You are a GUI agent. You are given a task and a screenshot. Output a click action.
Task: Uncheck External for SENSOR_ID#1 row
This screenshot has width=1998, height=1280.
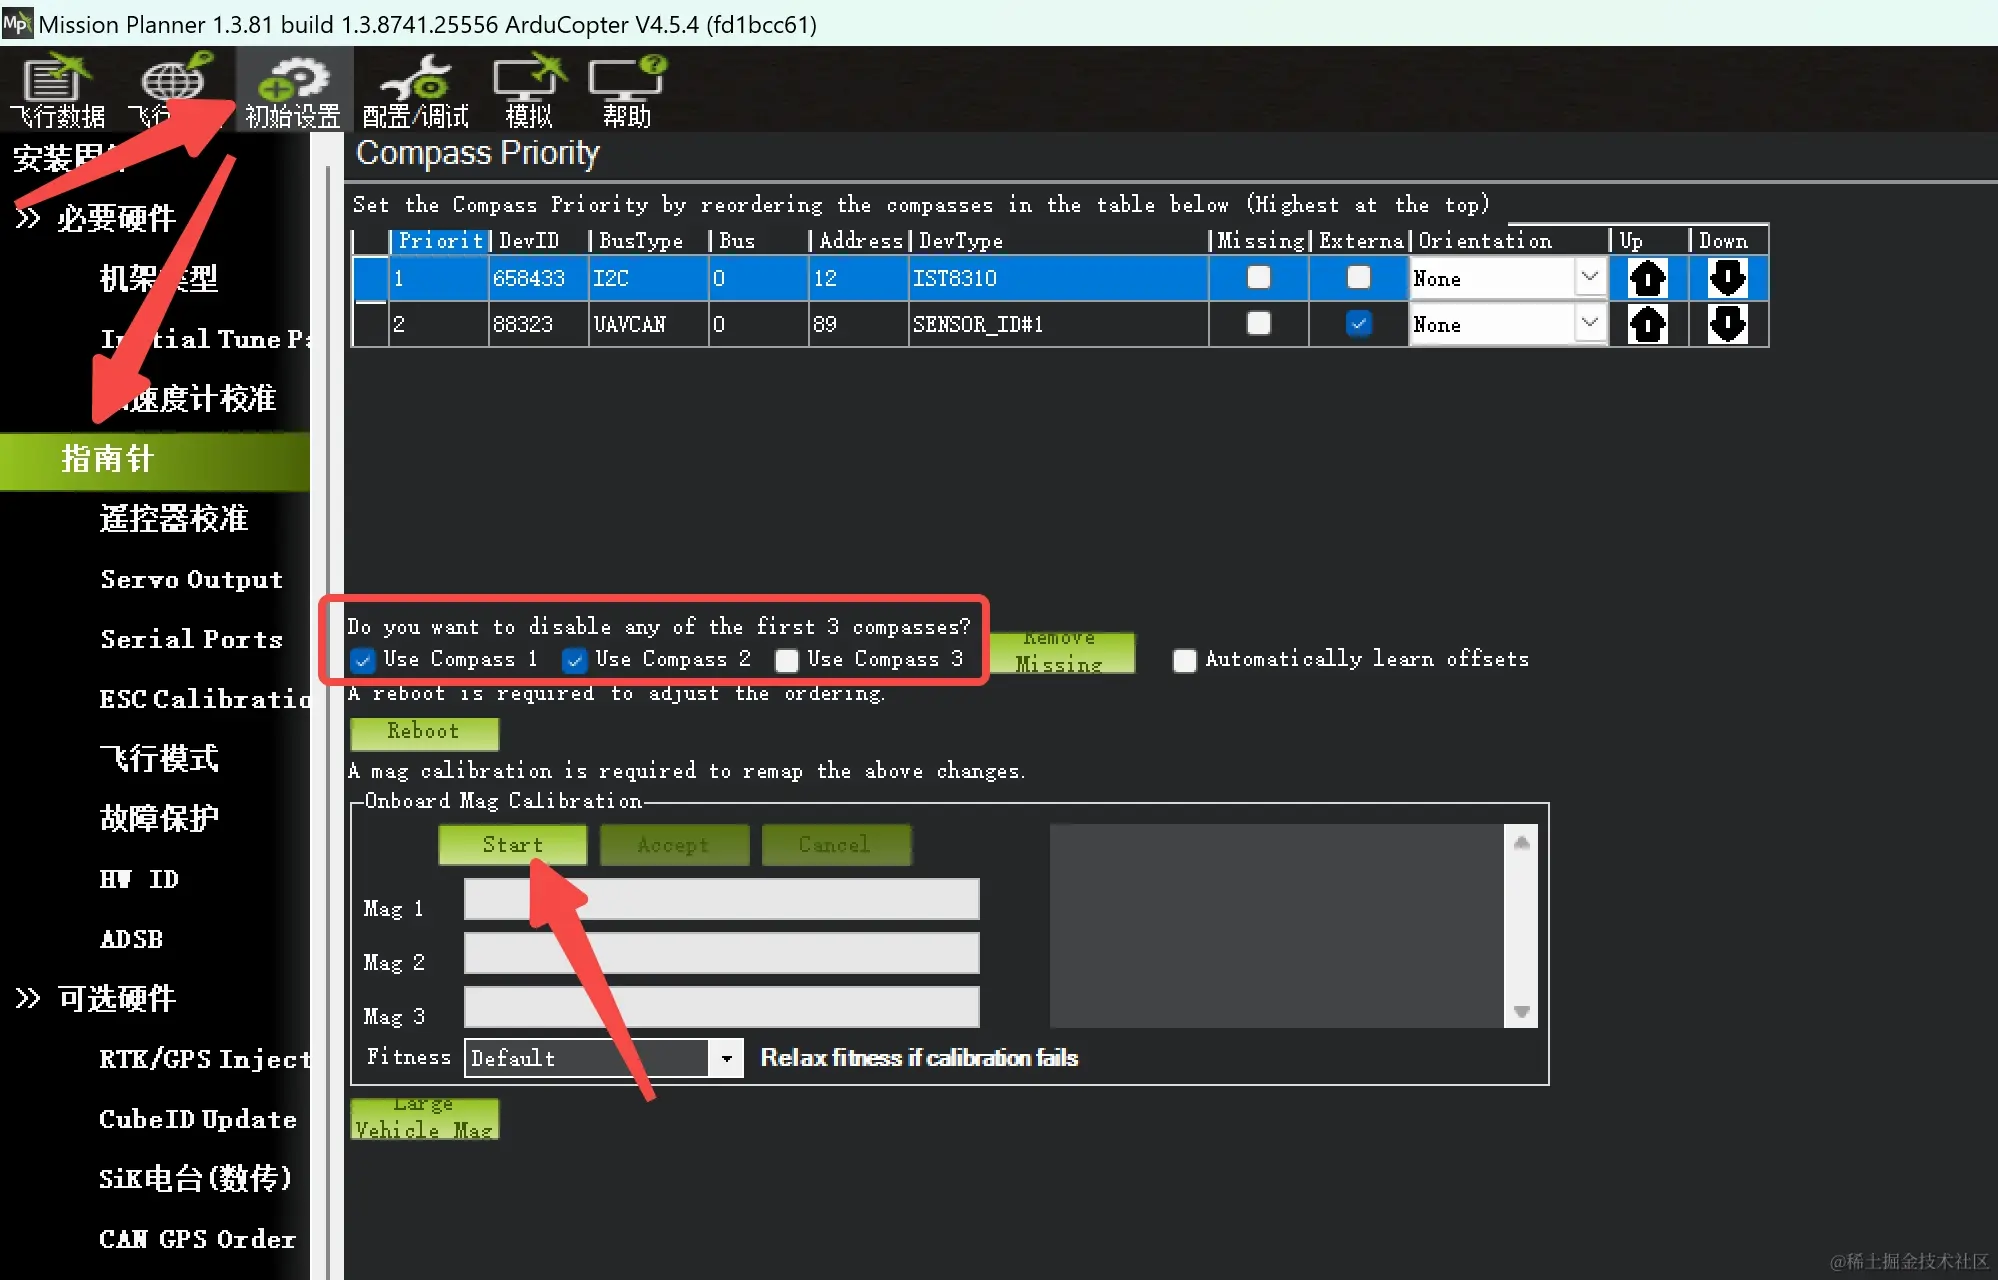1358,323
